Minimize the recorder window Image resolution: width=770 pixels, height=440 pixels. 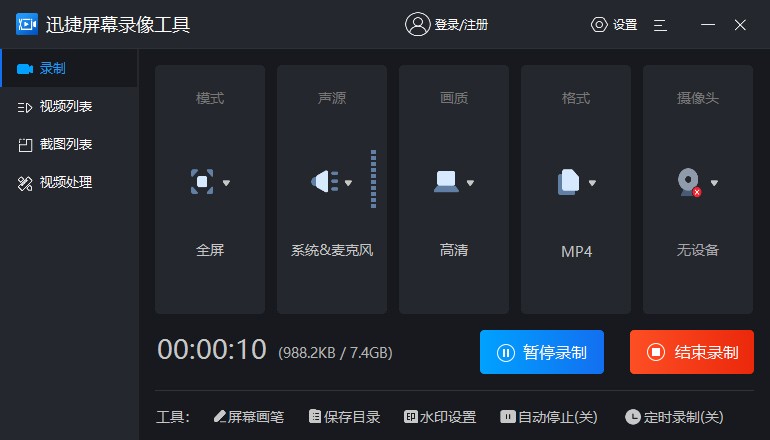708,25
